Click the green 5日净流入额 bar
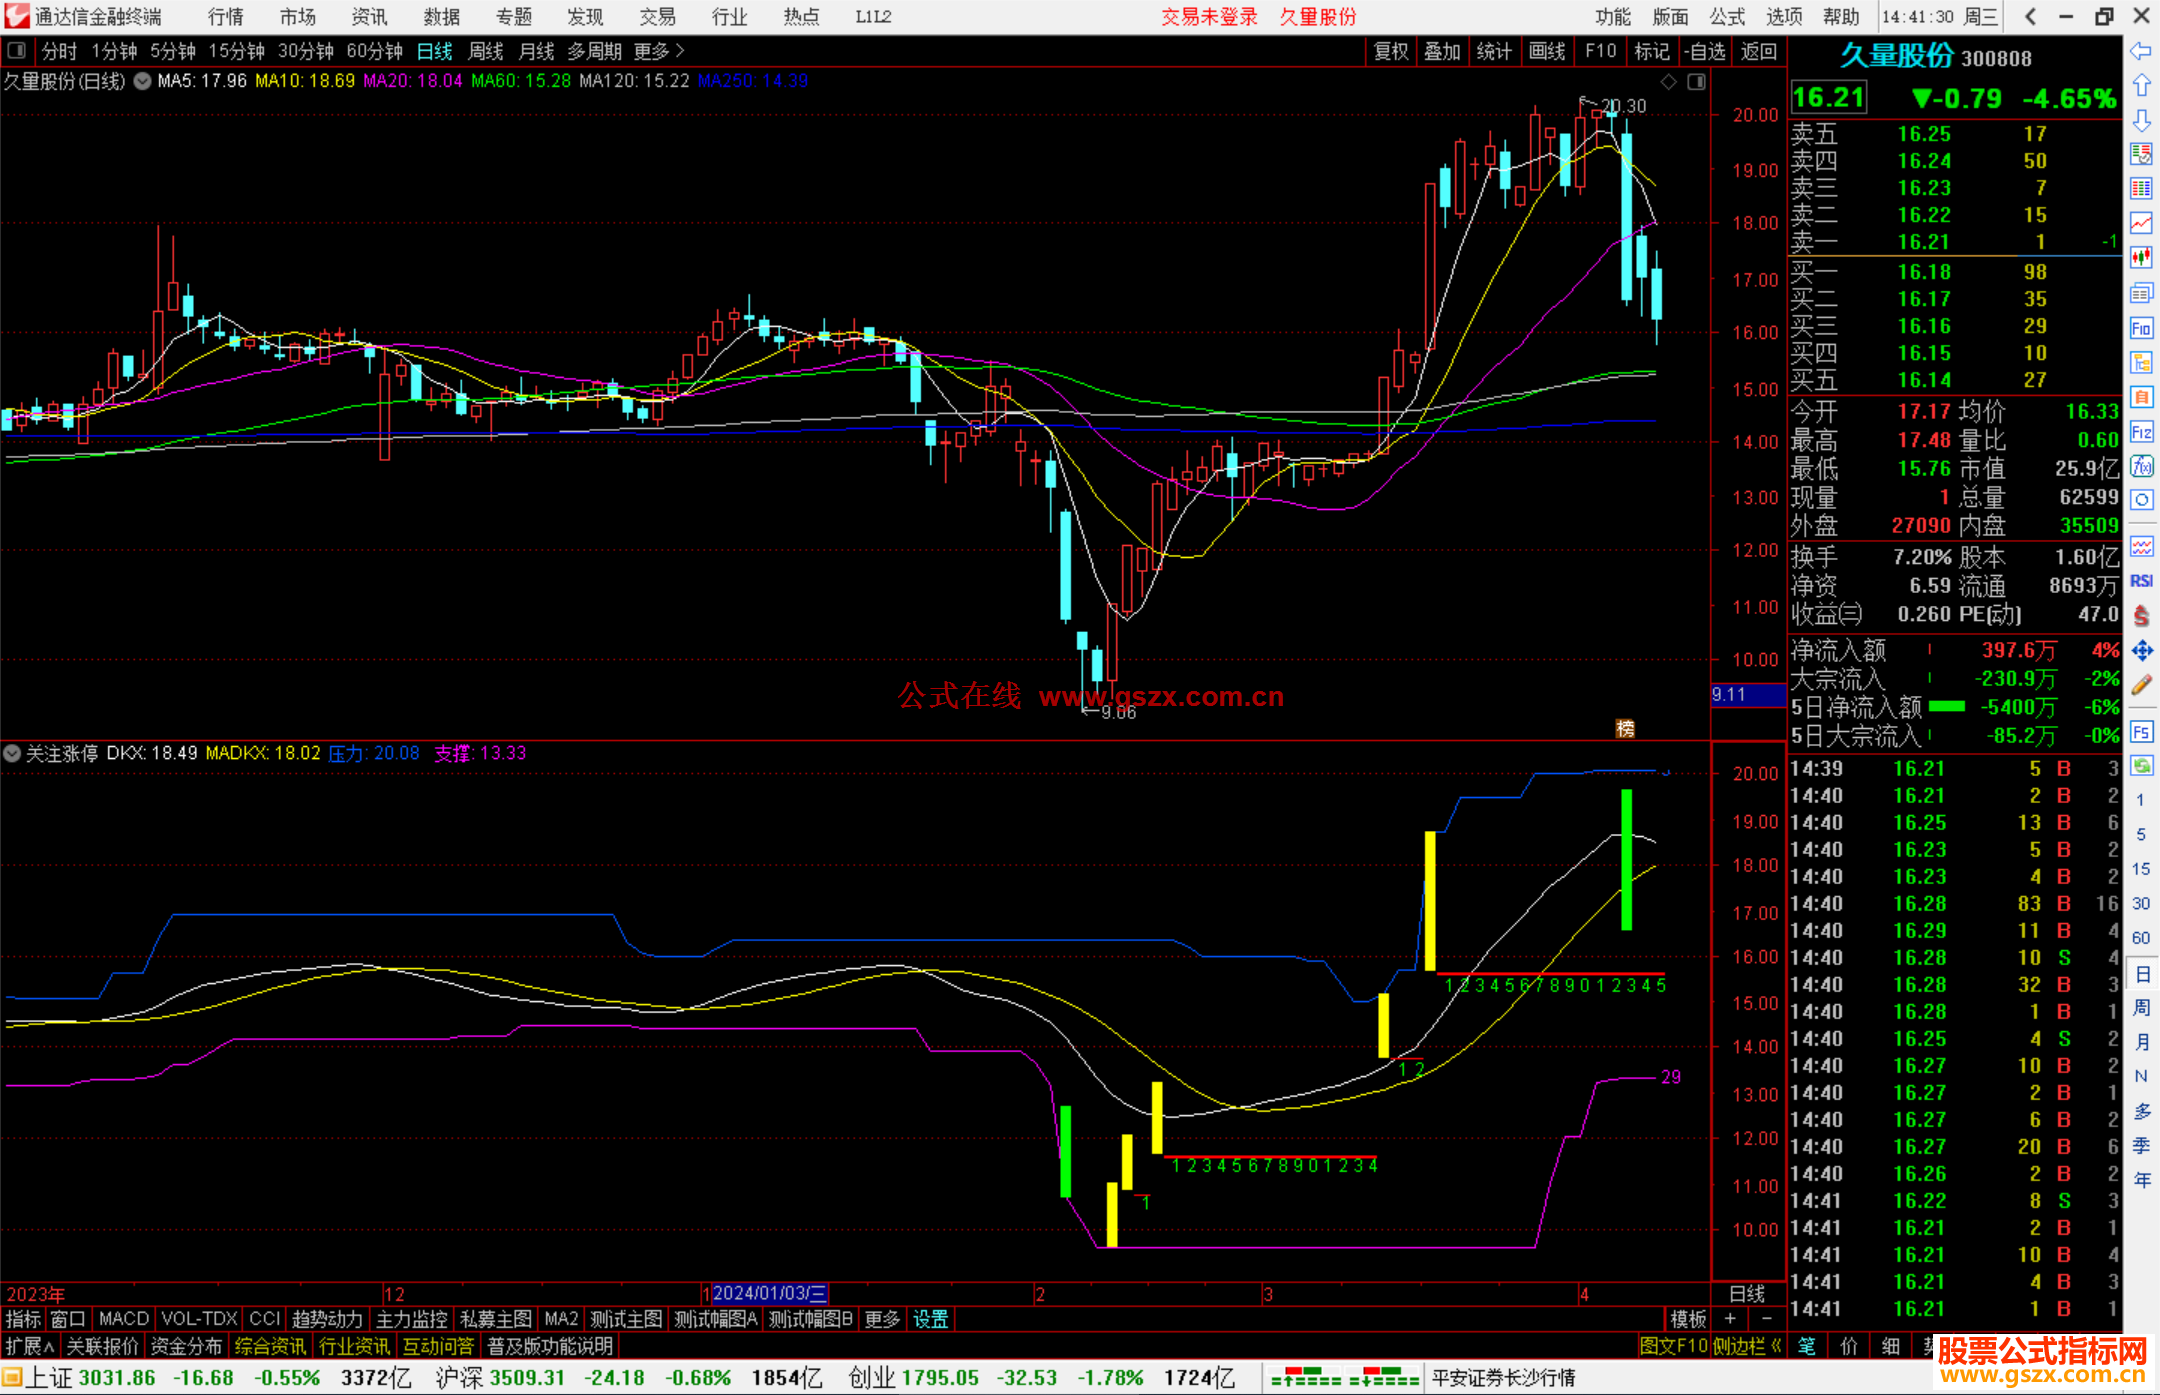Viewport: 2160px width, 1395px height. (x=1946, y=707)
